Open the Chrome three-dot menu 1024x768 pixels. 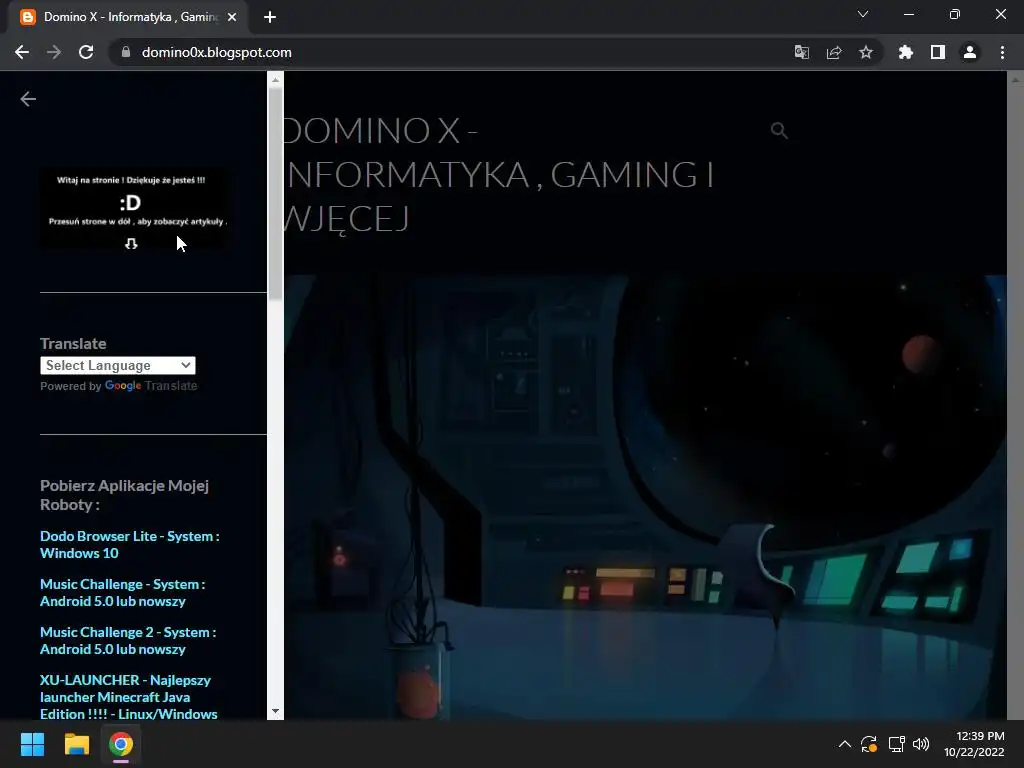click(x=1002, y=52)
